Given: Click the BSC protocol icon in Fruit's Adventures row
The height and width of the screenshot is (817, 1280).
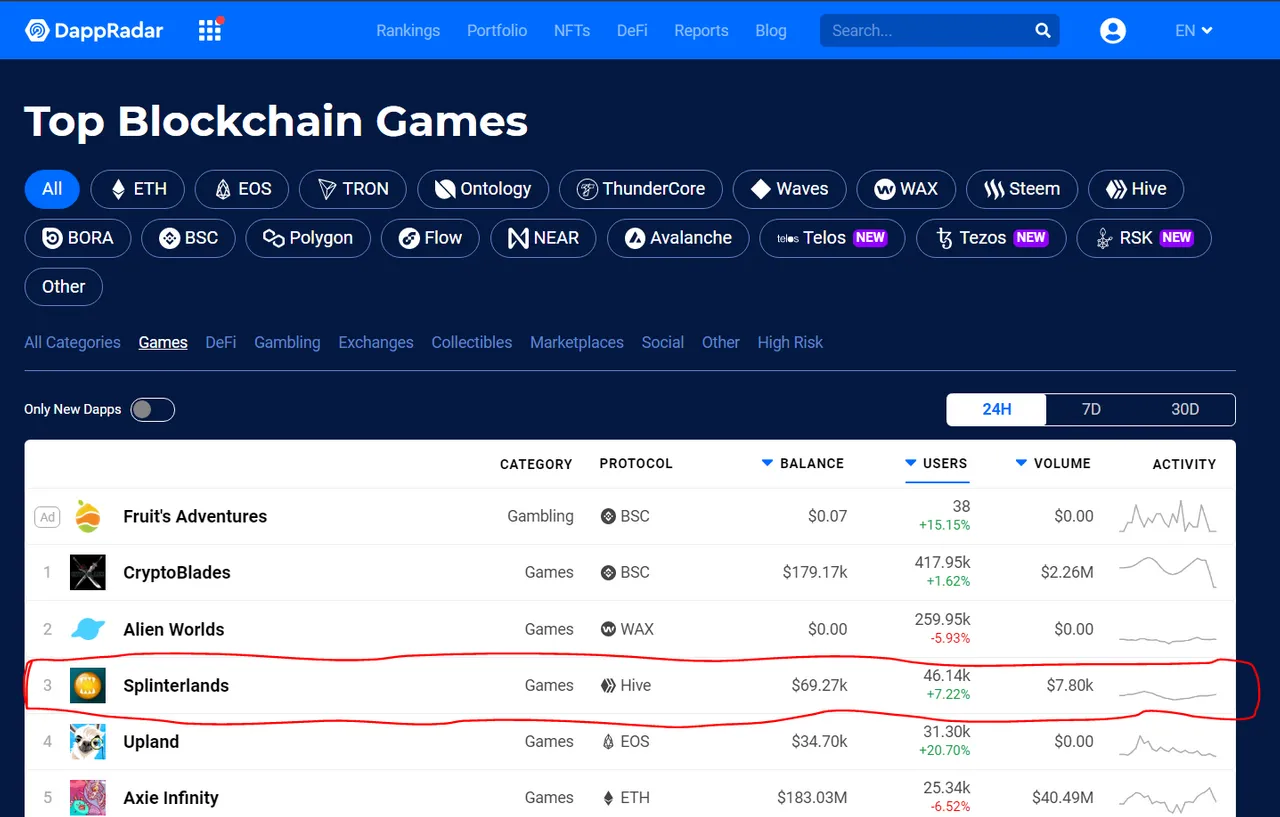Looking at the screenshot, I should [608, 516].
